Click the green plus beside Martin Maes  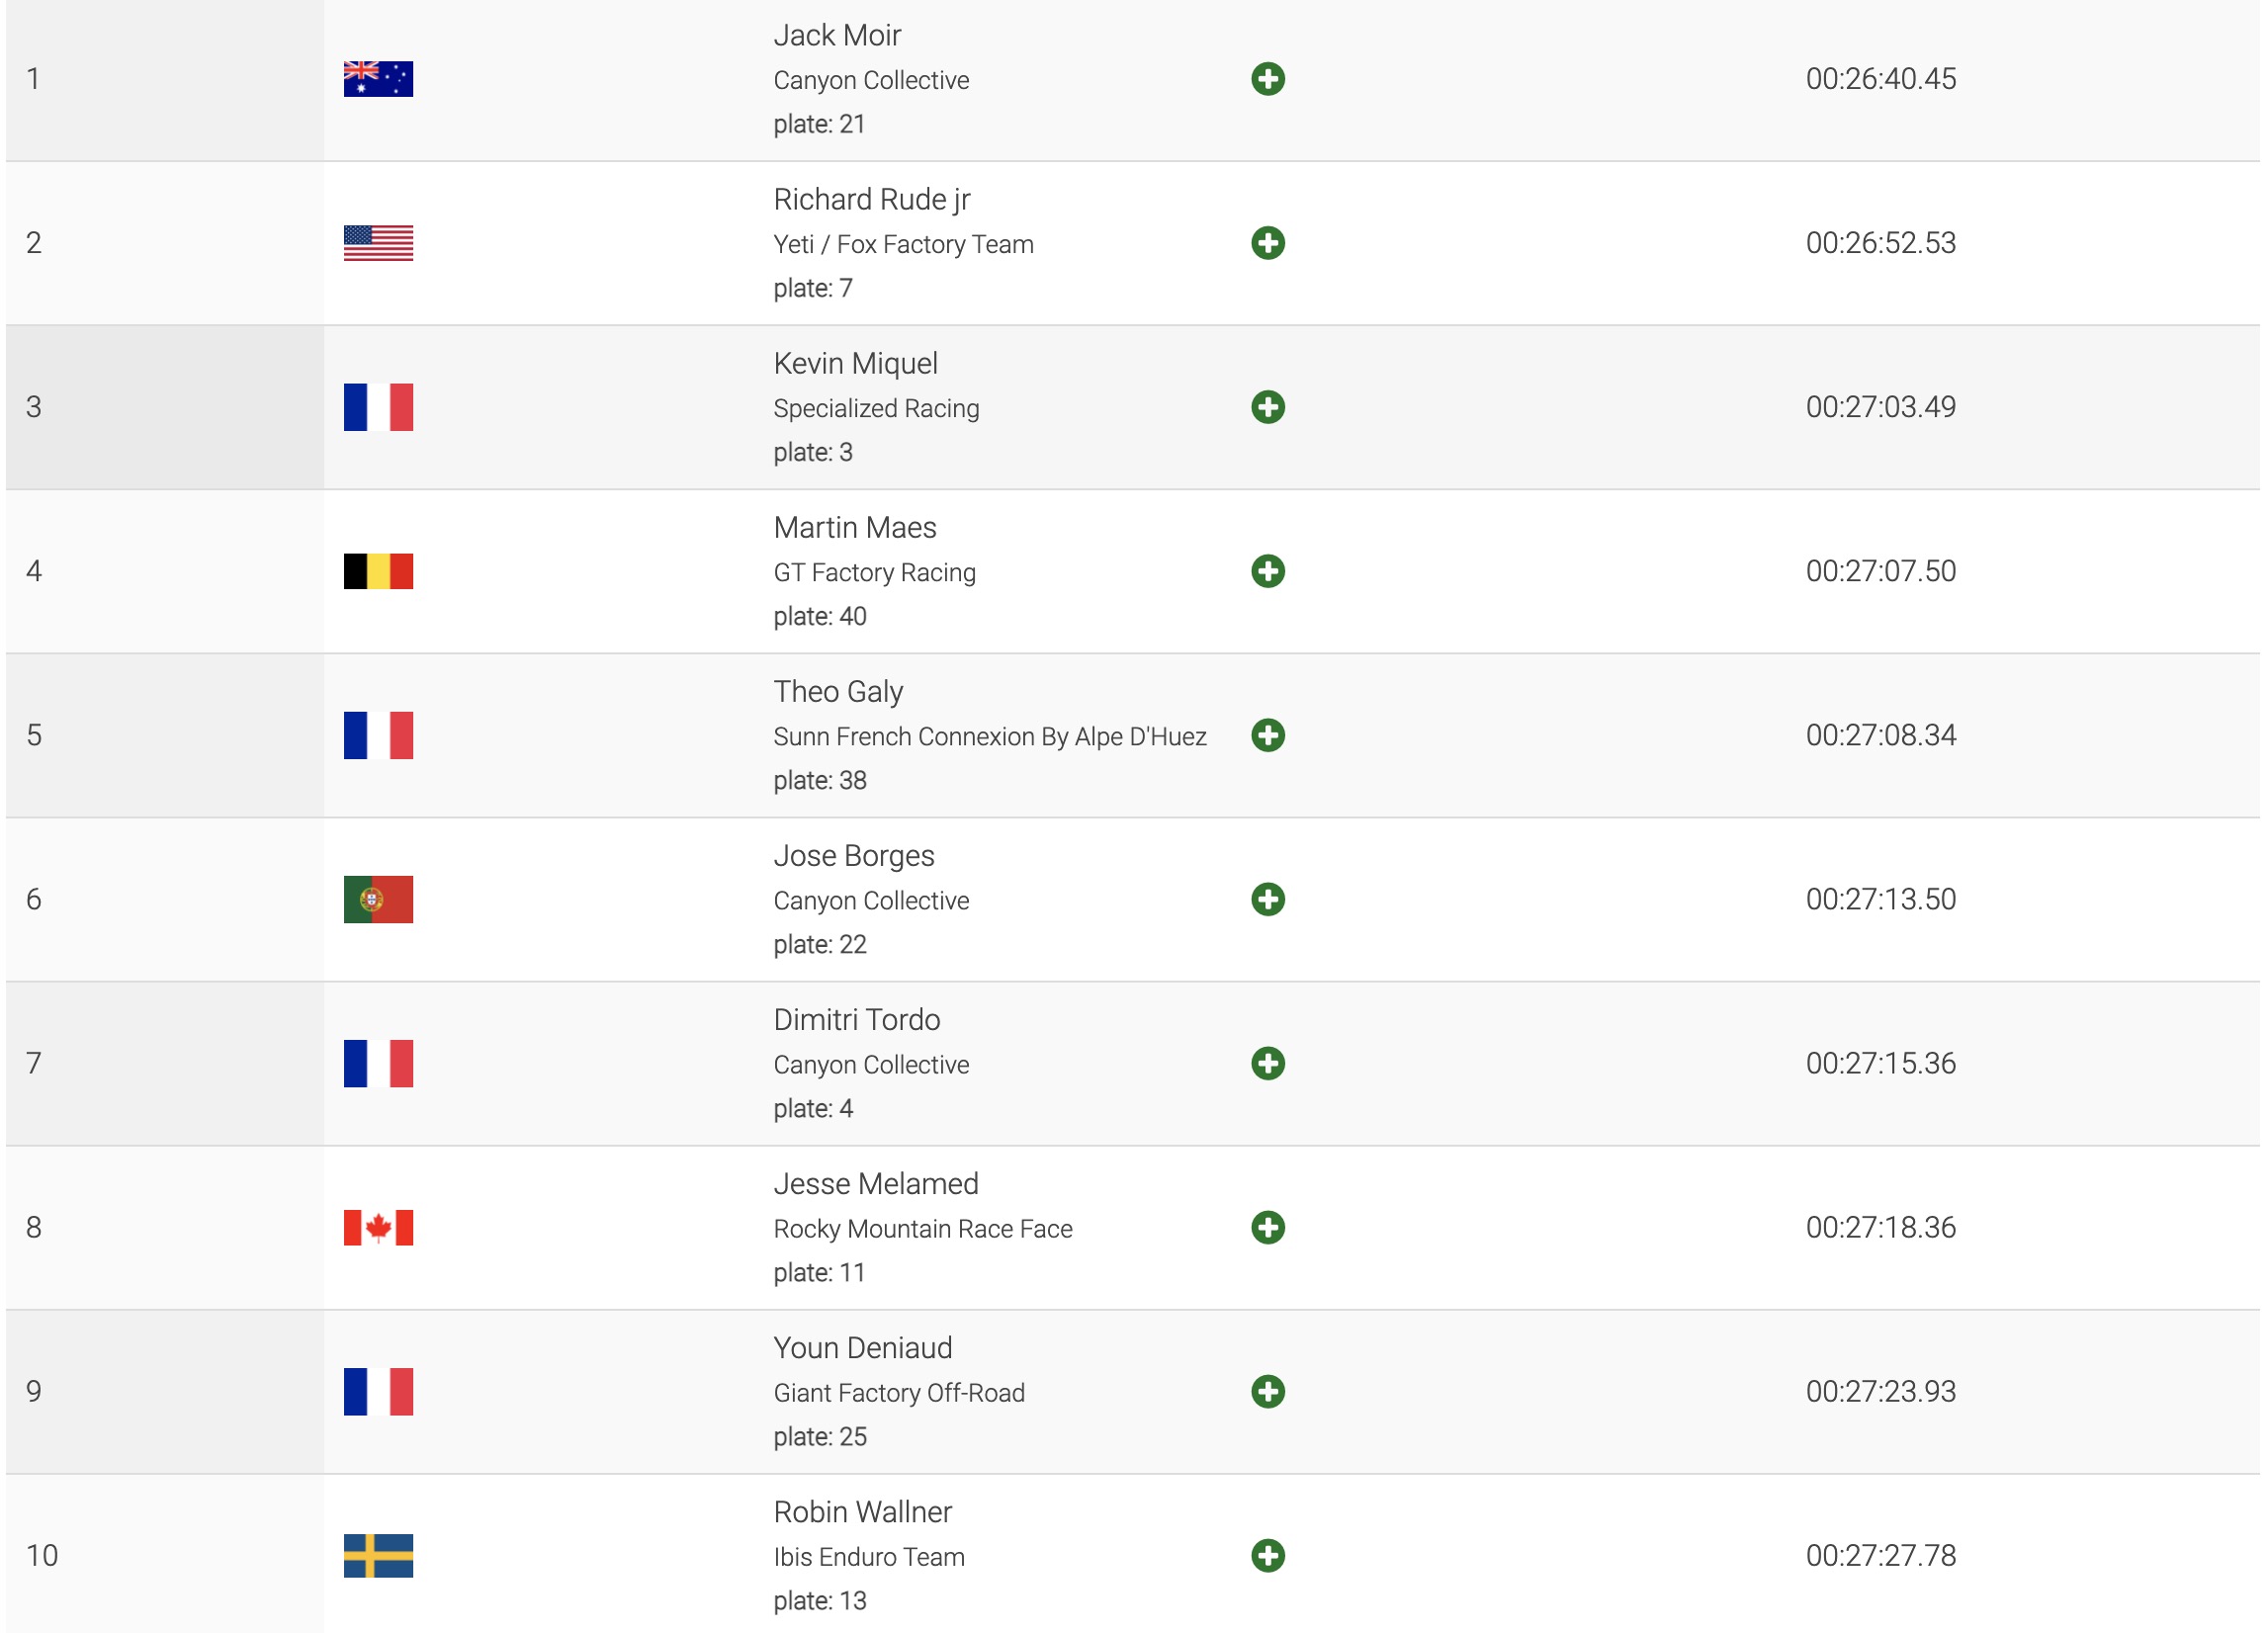click(1267, 571)
